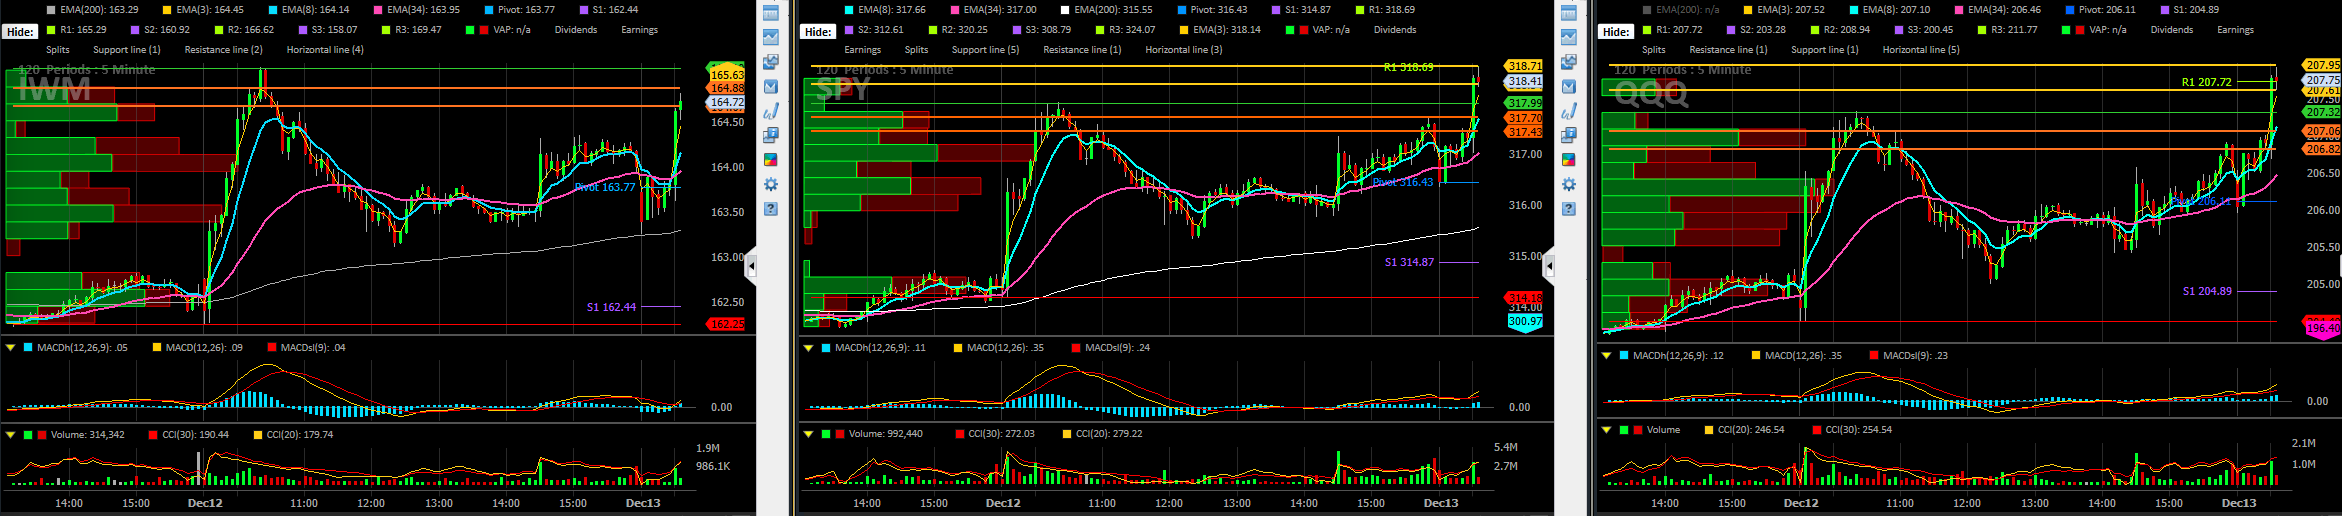Click the envelope alert icon in IWM sidebar
This screenshot has height=516, width=2342.
point(771,87)
